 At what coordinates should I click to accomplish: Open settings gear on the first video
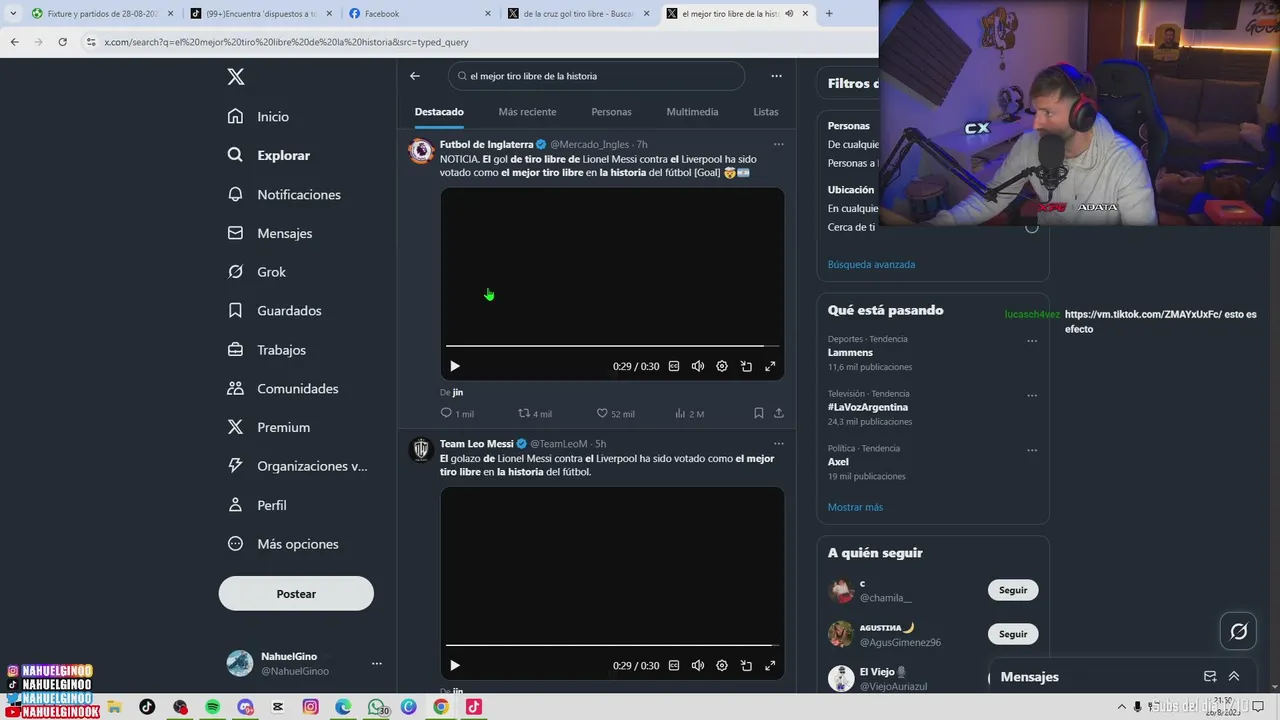coord(722,366)
